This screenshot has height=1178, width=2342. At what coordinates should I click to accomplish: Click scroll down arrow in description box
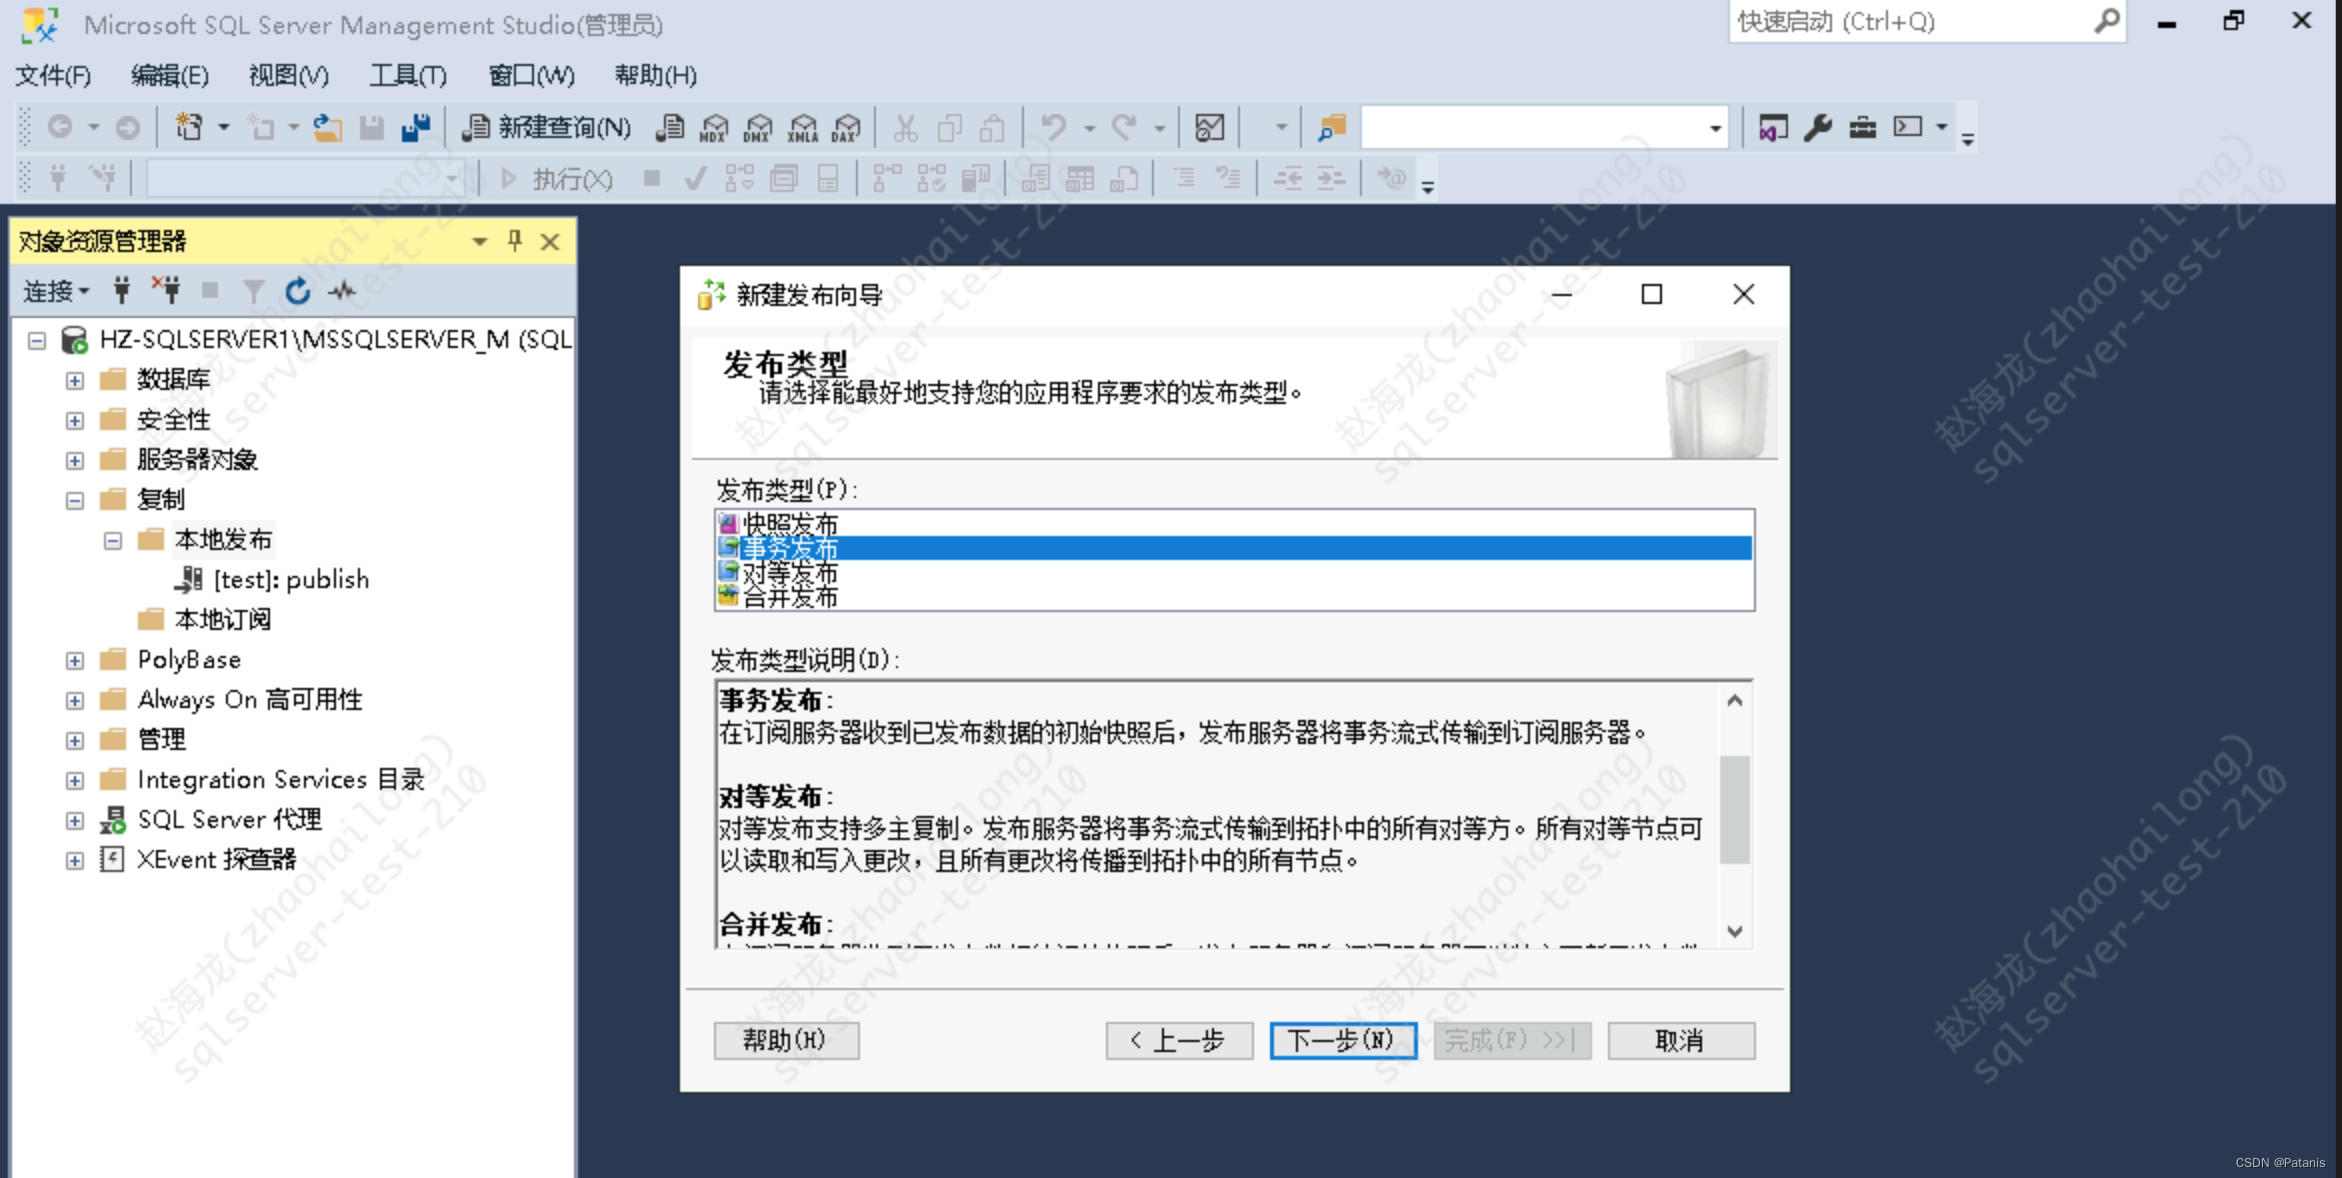[x=1735, y=931]
